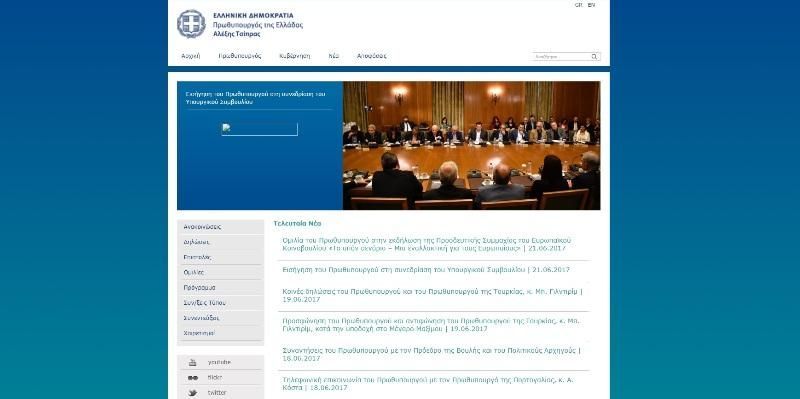Open news Ομιλία του Πρωθυπουργού 21.06.2017

[x=427, y=244]
